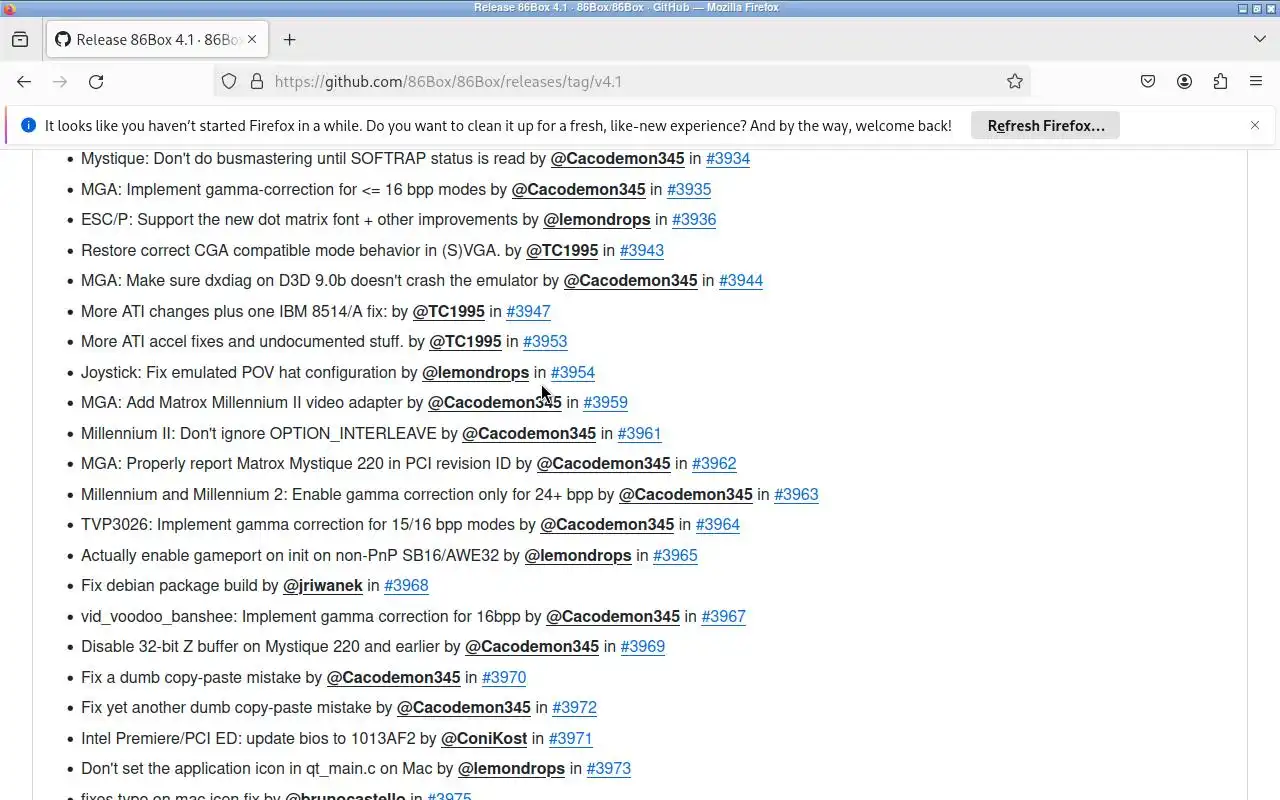The height and width of the screenshot is (800, 1280).
Task: Open pull request #3936
Action: coord(694,220)
